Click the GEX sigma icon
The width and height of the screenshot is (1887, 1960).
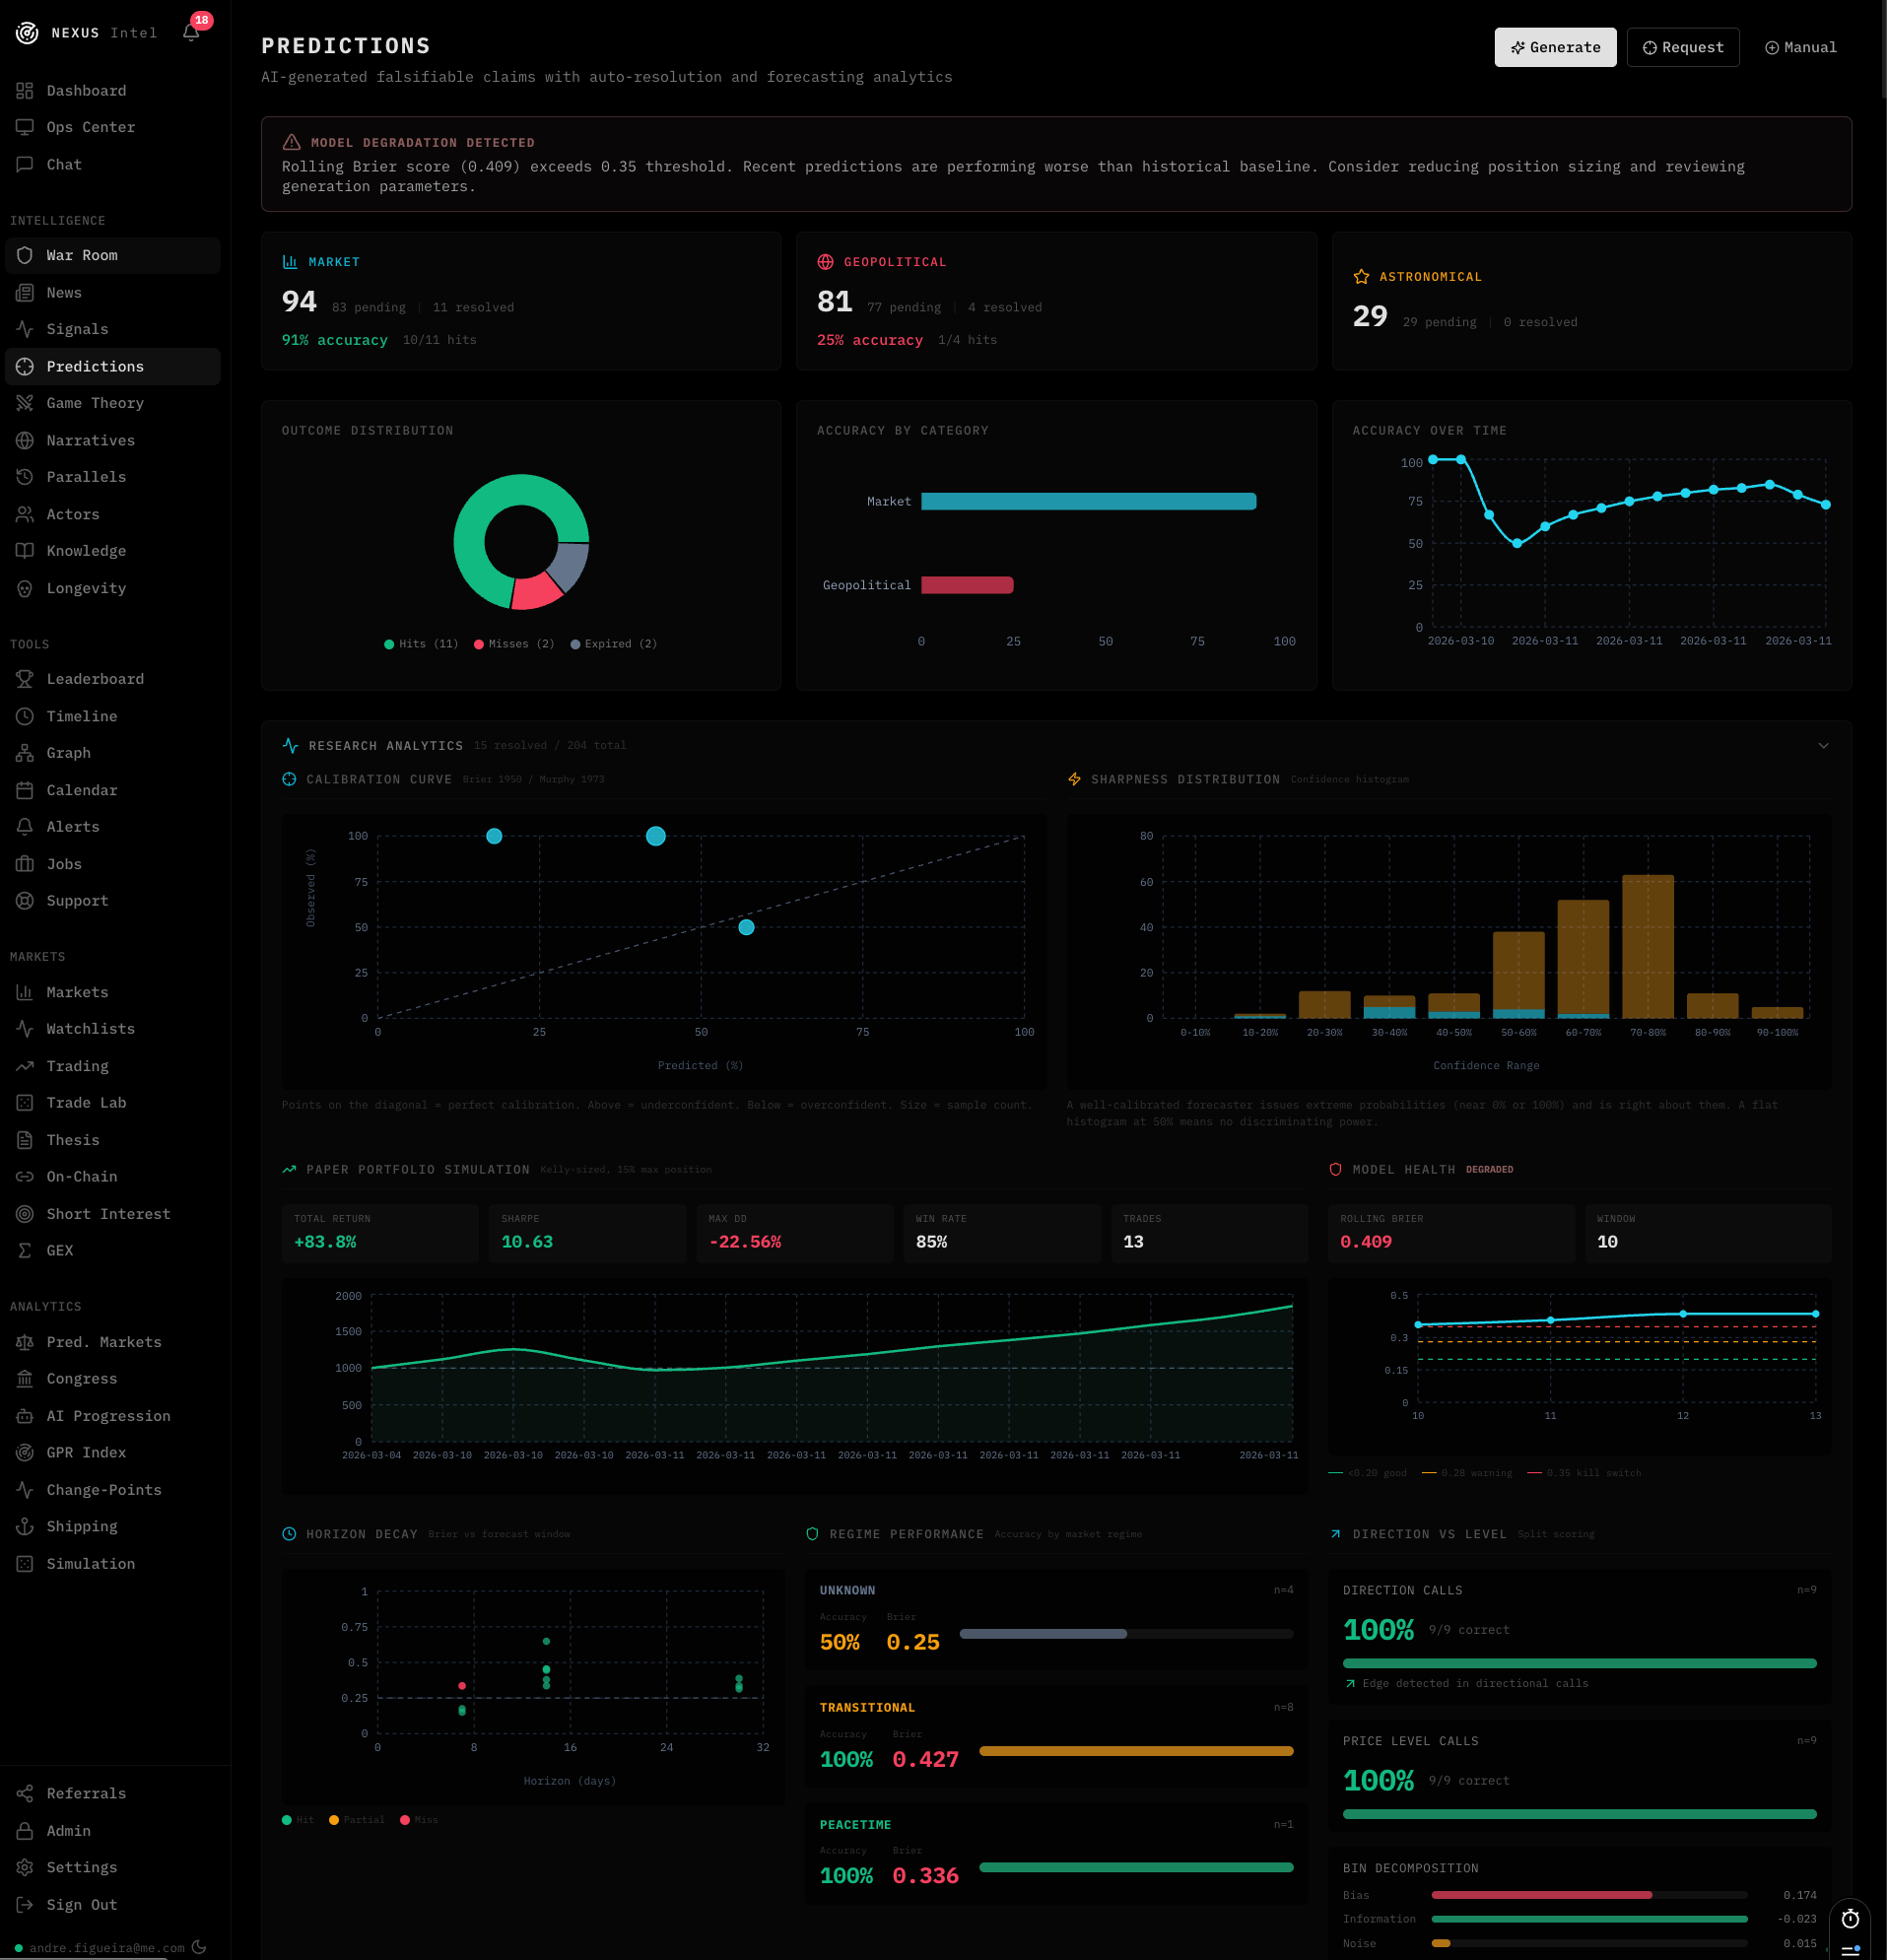coord(25,1250)
